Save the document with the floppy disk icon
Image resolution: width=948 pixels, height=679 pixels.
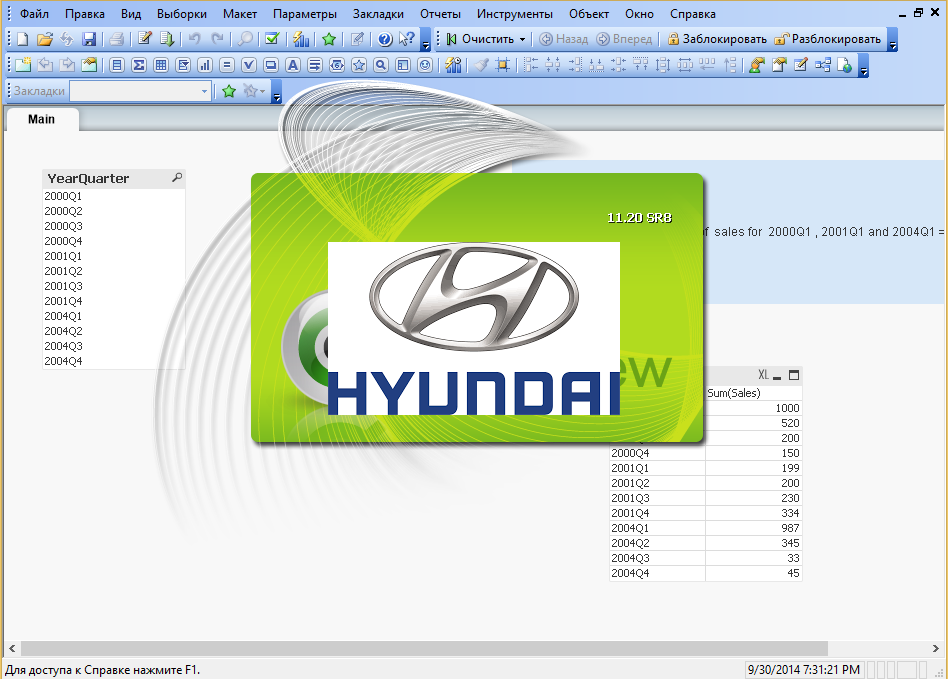coord(89,39)
